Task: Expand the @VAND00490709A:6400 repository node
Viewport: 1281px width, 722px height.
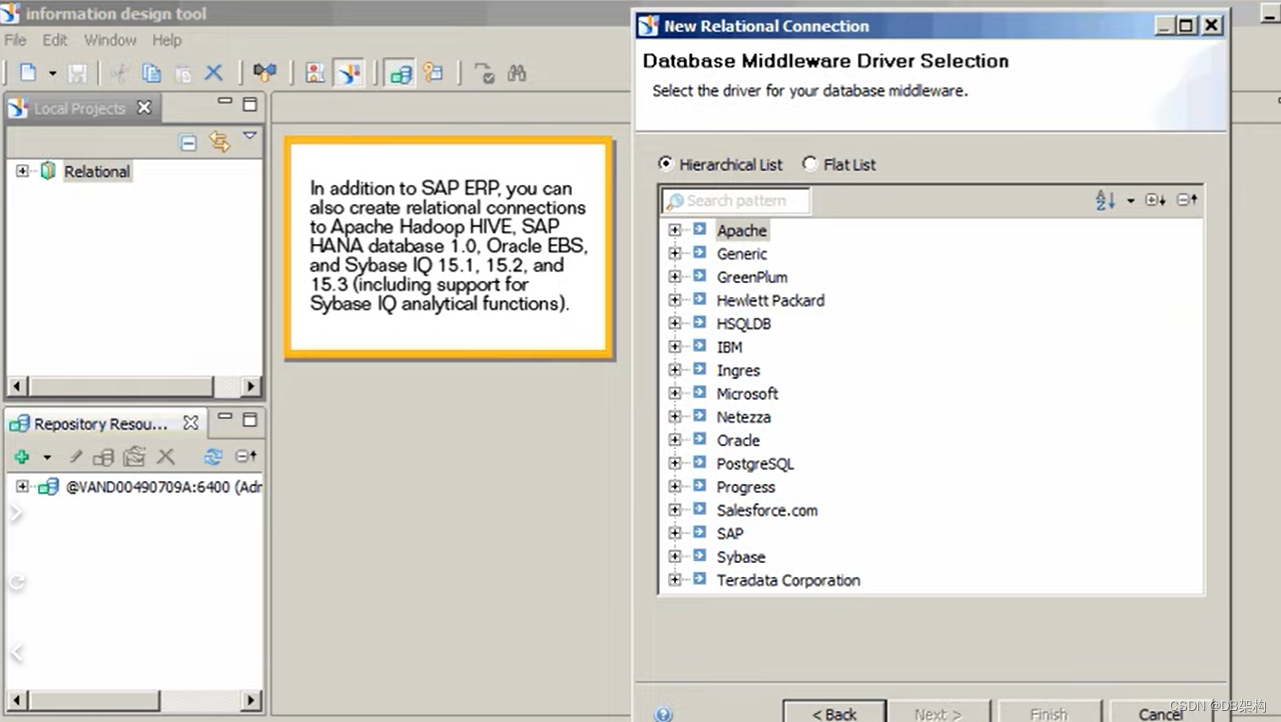Action: click(x=22, y=487)
